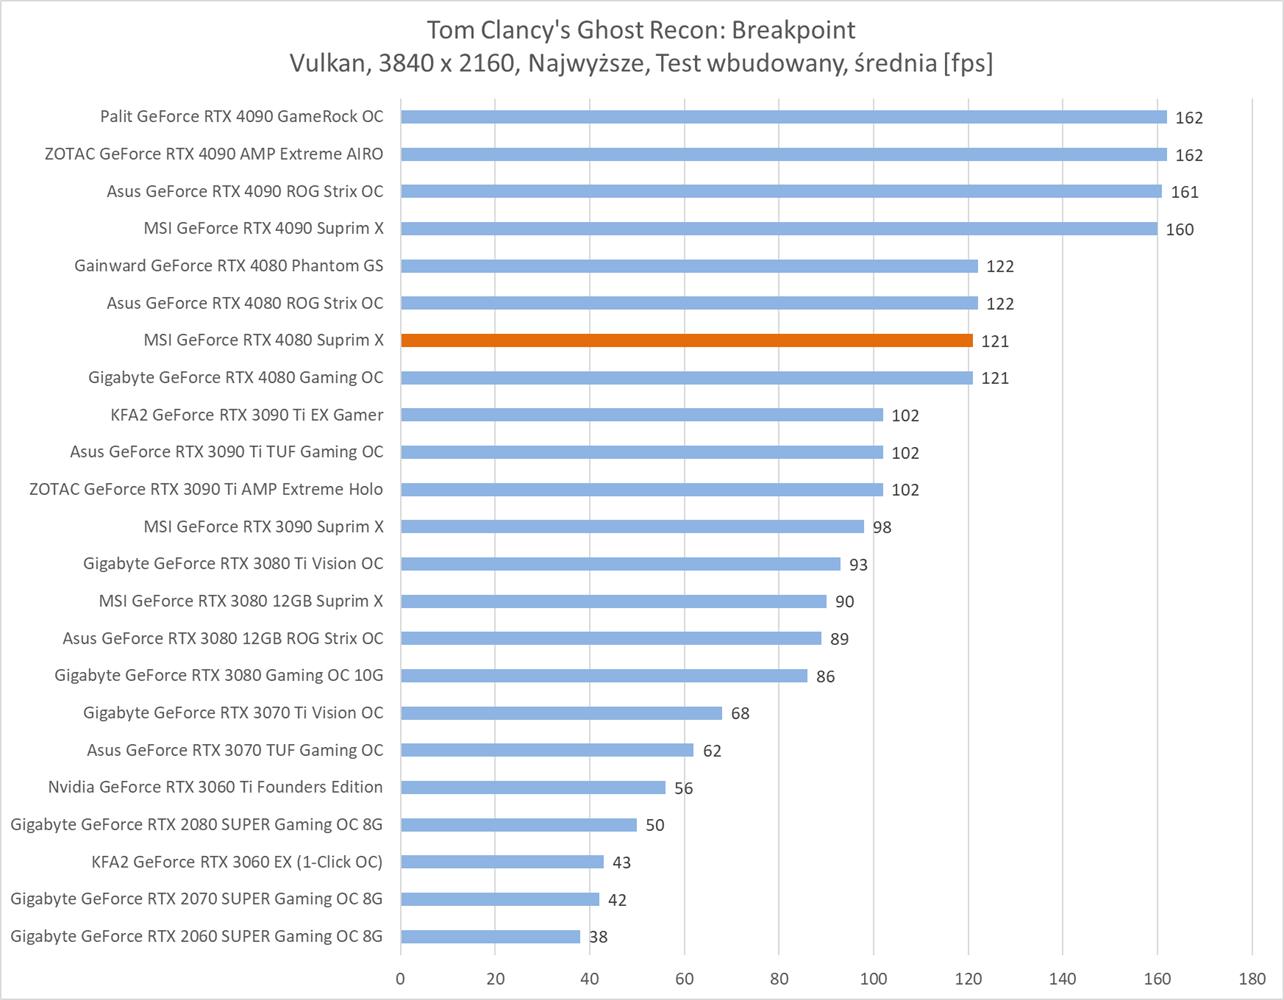Select the label 'Gainward GeForce RTX 4080 Phantom GS'
Image resolution: width=1284 pixels, height=1000 pixels.
point(229,266)
